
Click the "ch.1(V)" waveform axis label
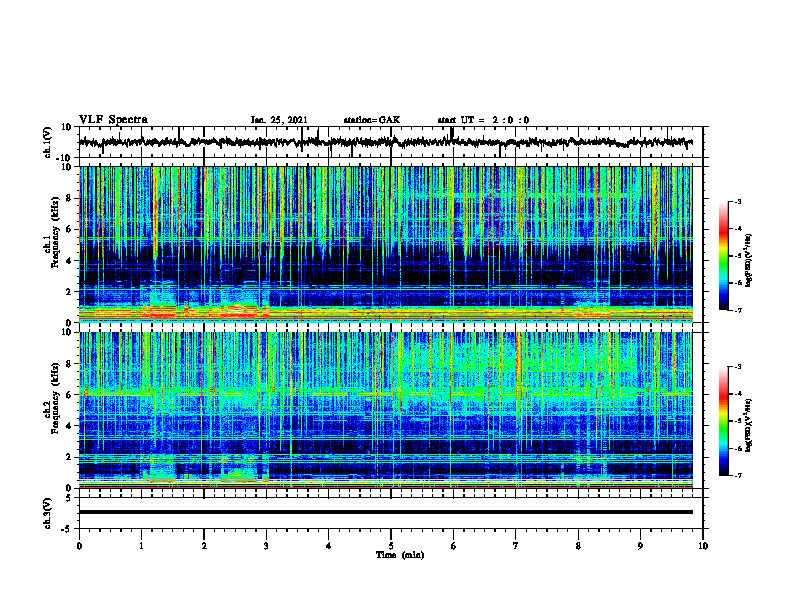(48, 142)
